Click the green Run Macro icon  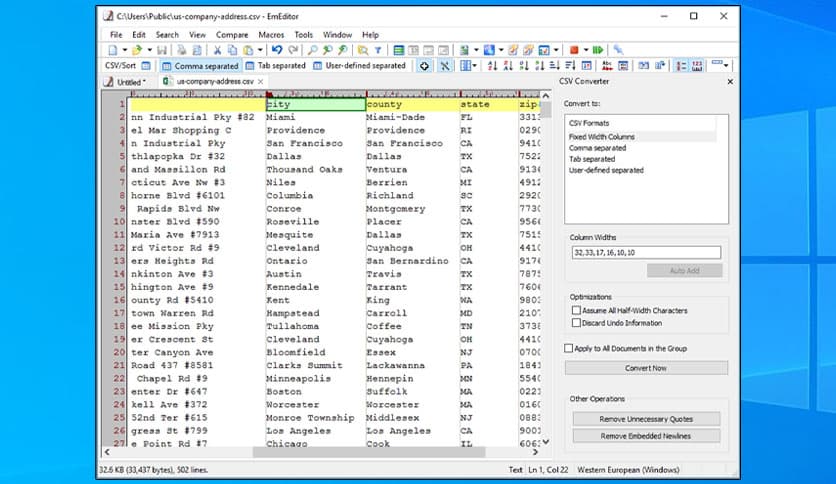(x=597, y=50)
